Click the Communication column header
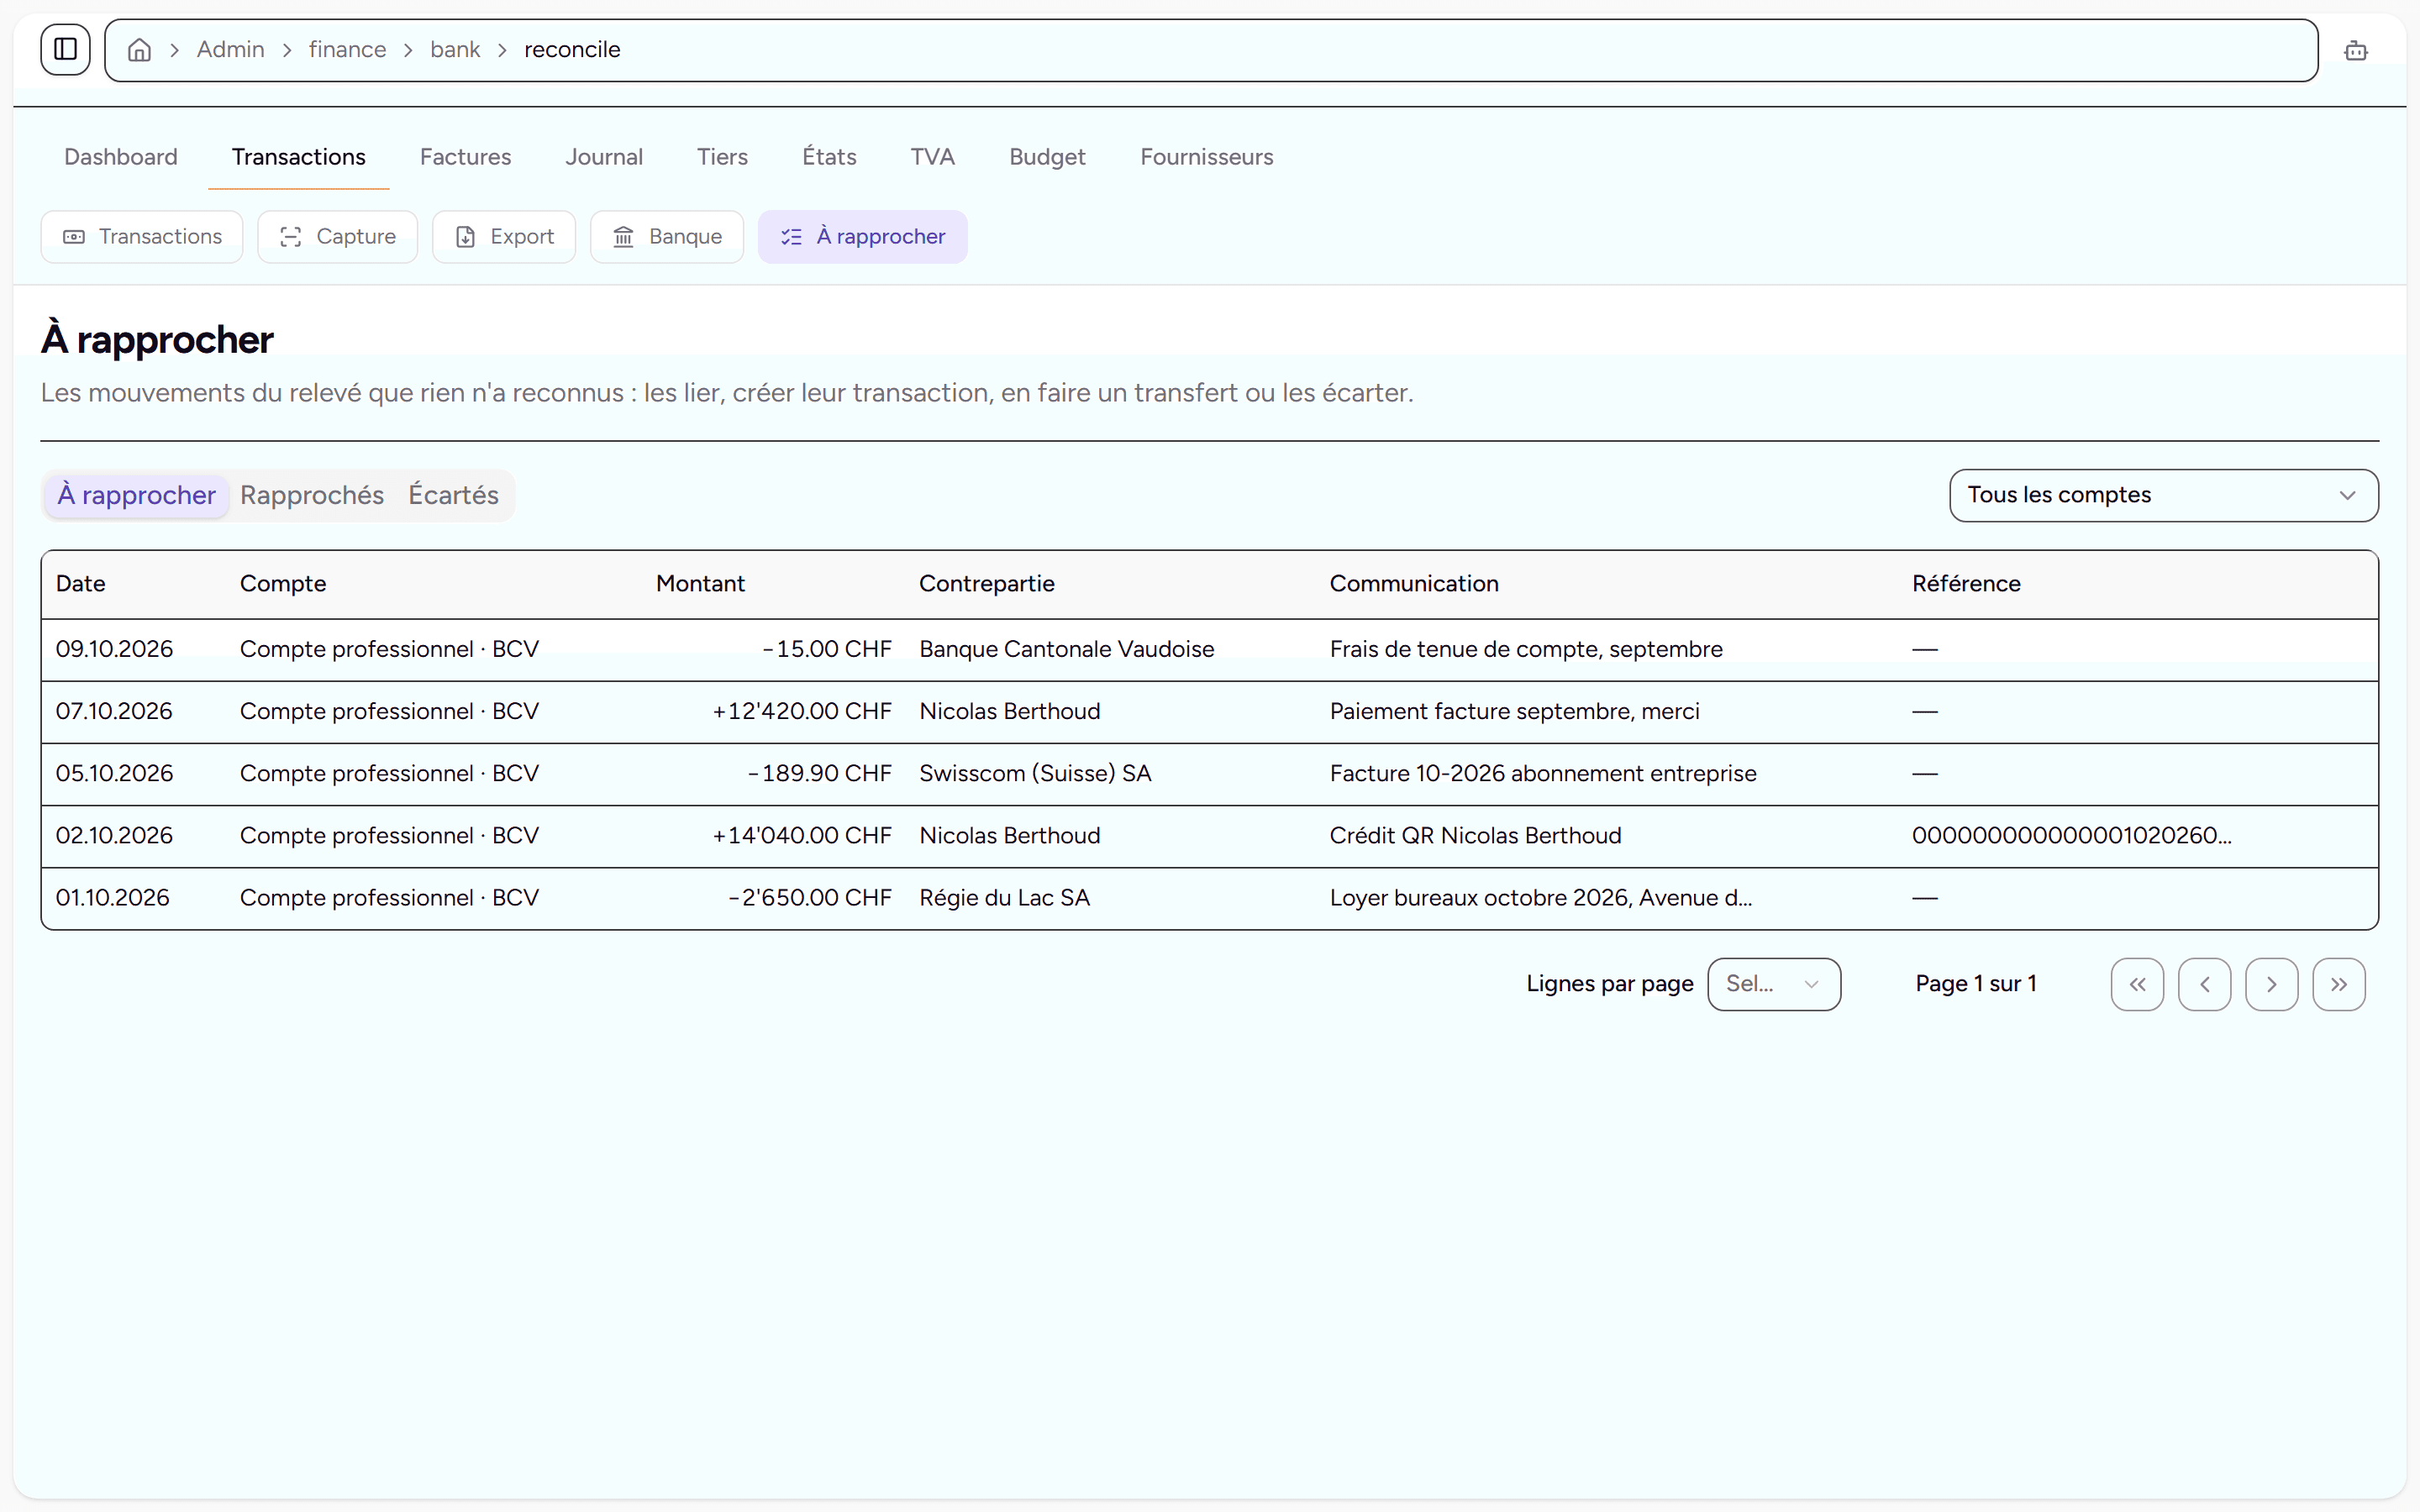The image size is (2420, 1512). 1414,584
